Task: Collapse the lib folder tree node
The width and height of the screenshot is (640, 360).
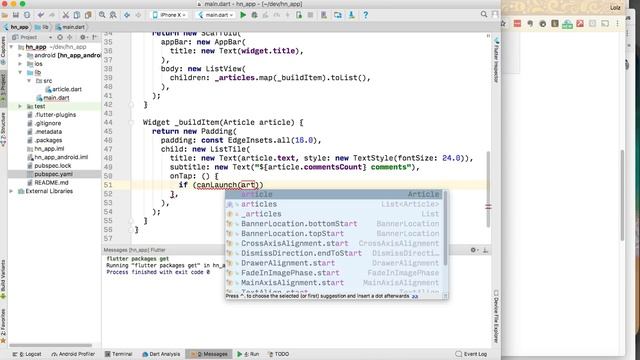Action: pyautogui.click(x=20, y=72)
